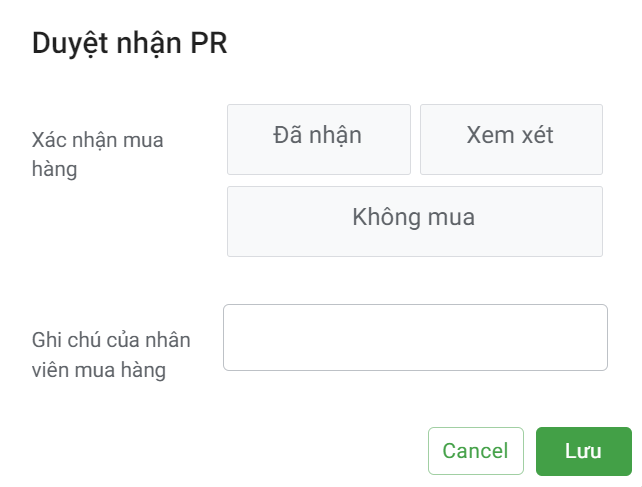
Task: Set purchase confirmation to "Xem xét"
Action: 510,139
